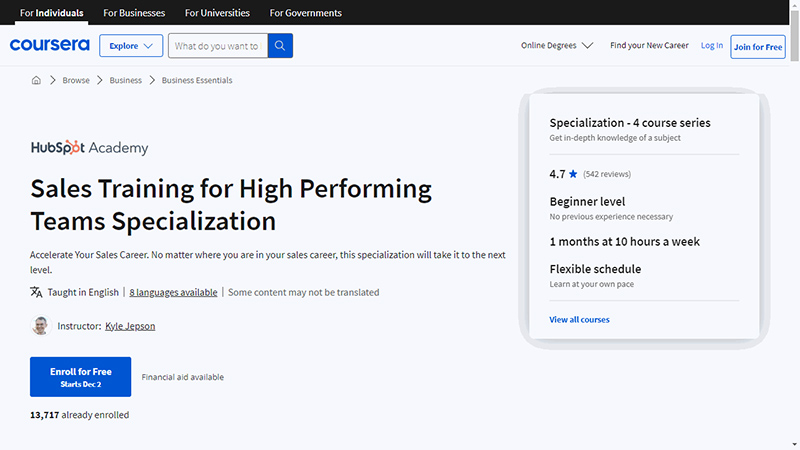This screenshot has height=450, width=800.
Task: Open the View all courses link
Action: coord(579,320)
